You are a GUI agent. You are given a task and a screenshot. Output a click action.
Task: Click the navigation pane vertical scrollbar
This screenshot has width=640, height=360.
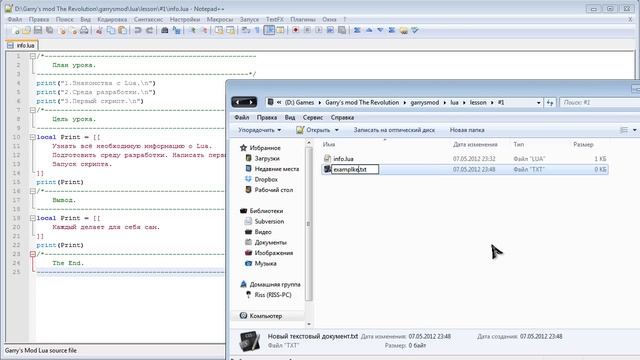(x=309, y=224)
